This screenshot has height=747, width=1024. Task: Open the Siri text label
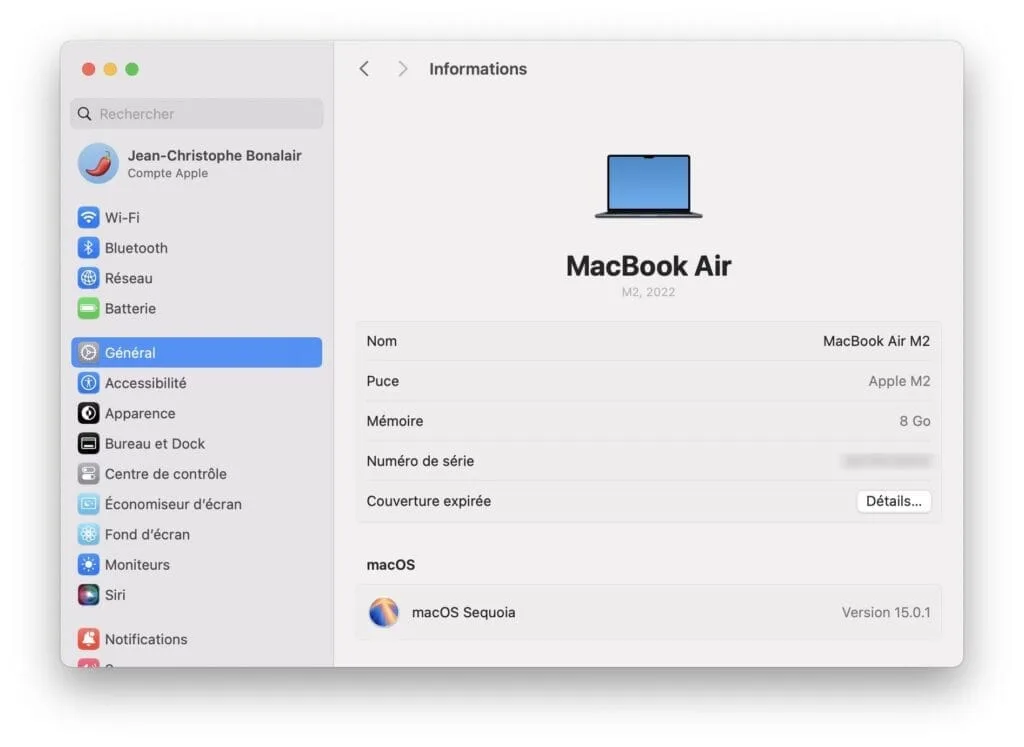pos(115,595)
